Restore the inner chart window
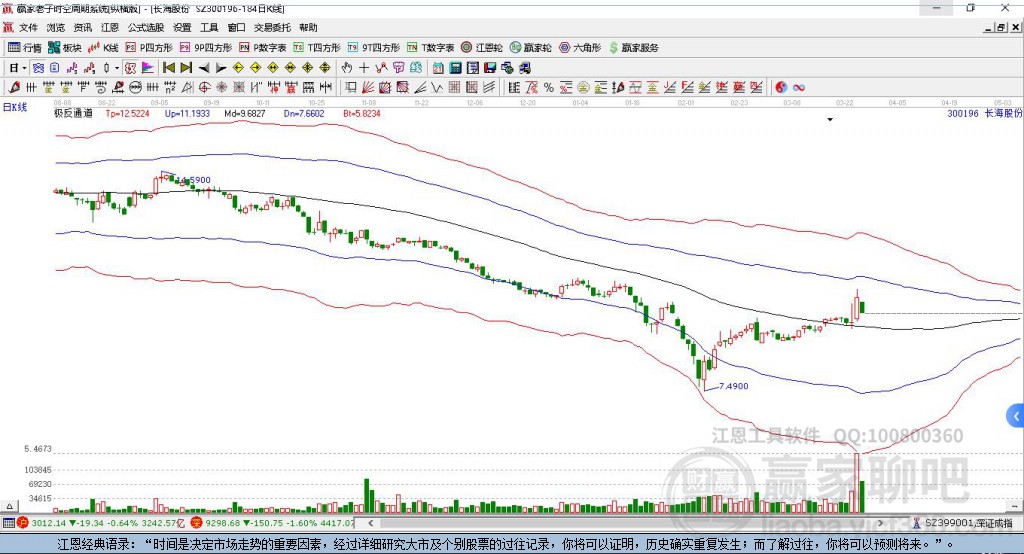The image size is (1024, 554). [x=1000, y=27]
